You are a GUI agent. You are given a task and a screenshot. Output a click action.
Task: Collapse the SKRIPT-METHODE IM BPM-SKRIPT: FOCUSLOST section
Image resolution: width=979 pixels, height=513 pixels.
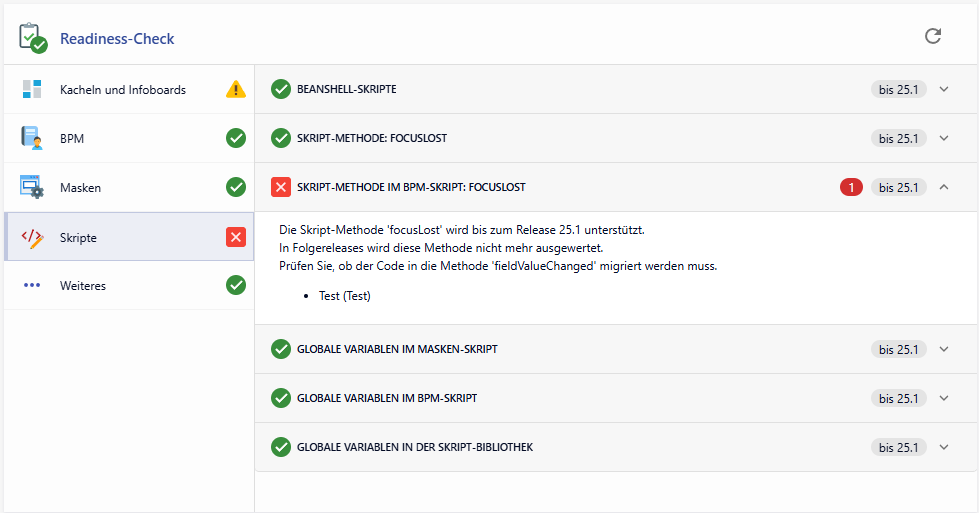click(943, 187)
